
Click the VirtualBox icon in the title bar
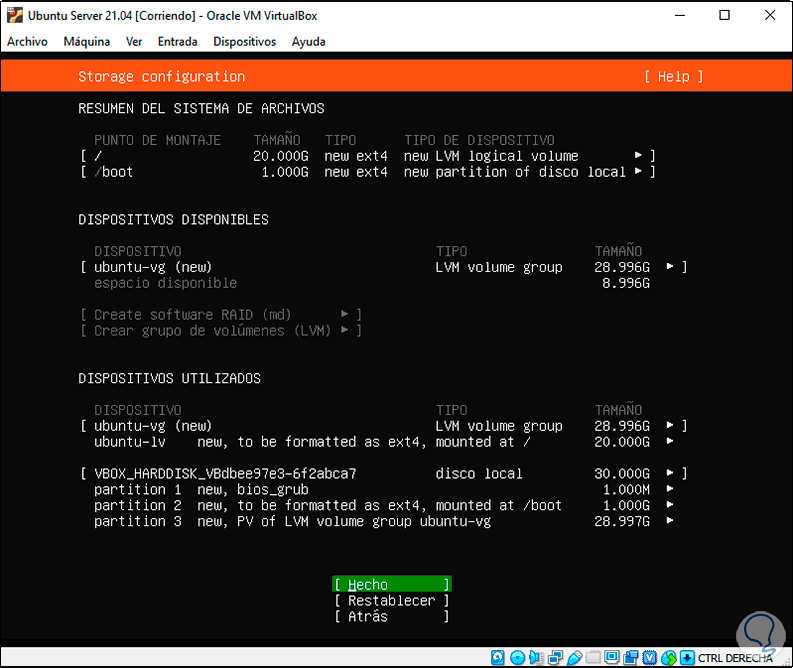[x=15, y=15]
